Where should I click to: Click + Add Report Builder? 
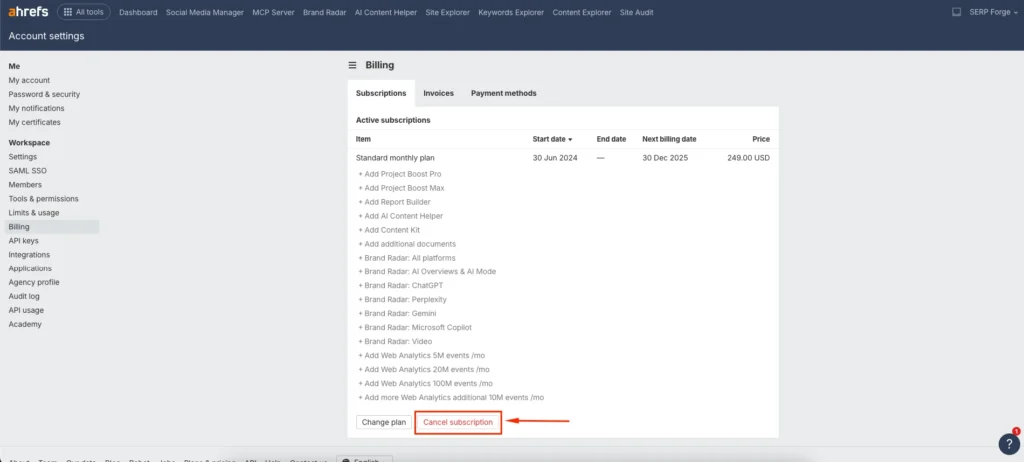tap(394, 202)
